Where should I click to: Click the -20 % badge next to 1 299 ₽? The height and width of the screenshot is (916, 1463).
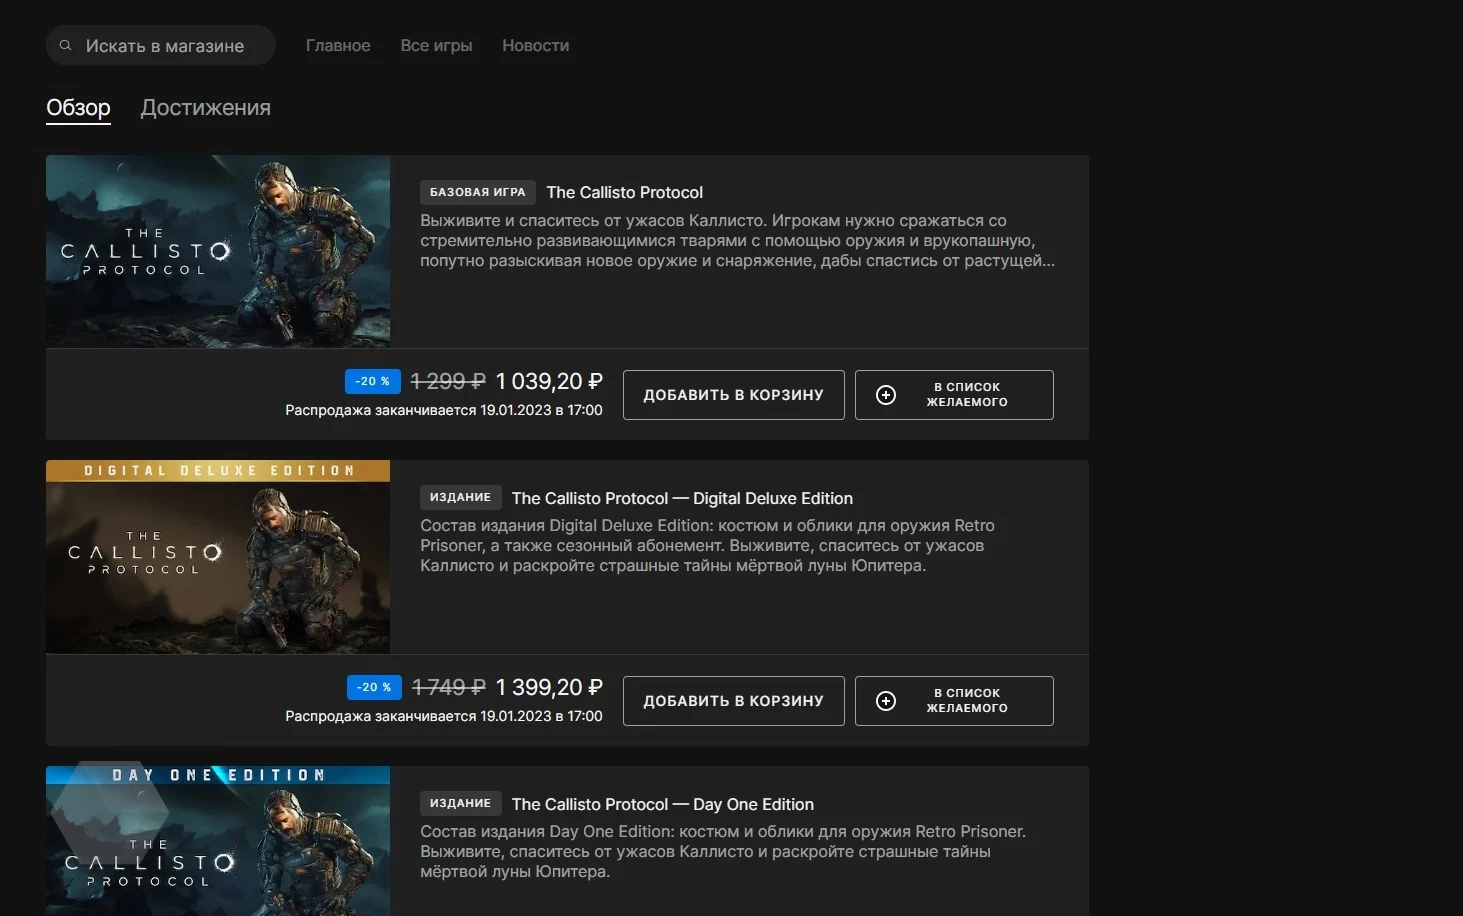pyautogui.click(x=373, y=381)
